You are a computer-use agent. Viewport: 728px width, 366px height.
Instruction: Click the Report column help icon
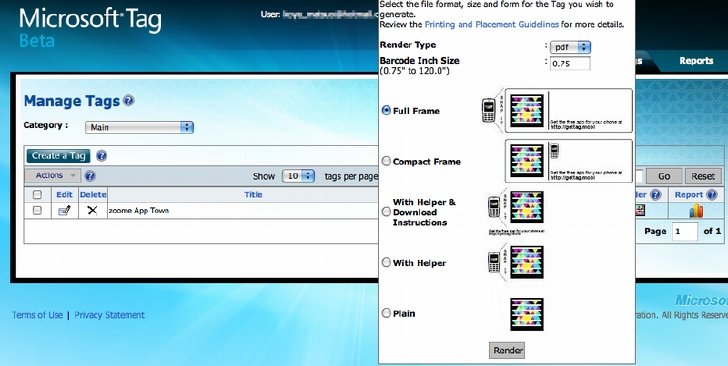(x=711, y=195)
